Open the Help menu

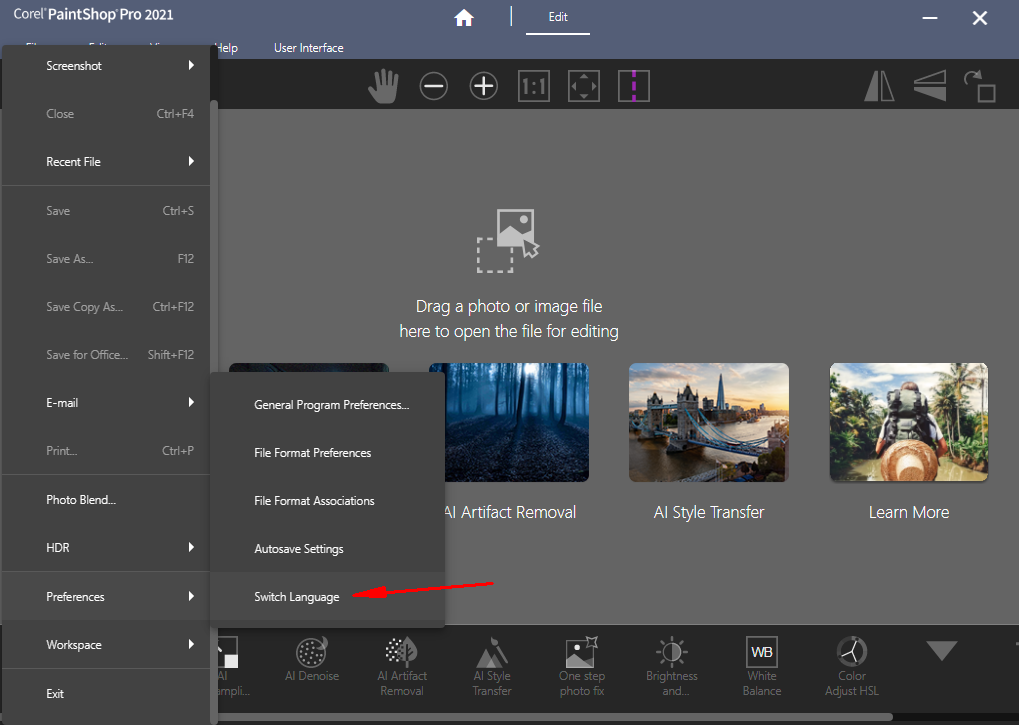[226, 48]
